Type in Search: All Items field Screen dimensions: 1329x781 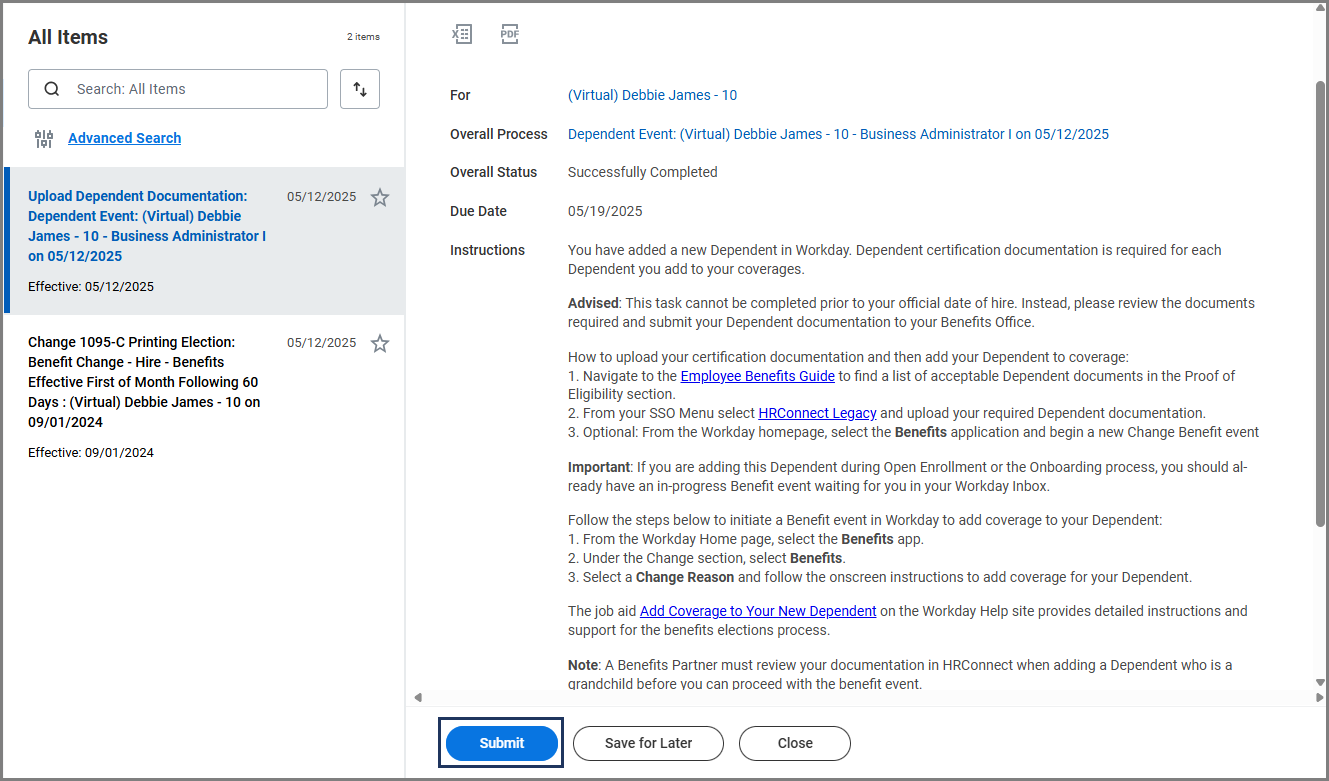tap(195, 89)
